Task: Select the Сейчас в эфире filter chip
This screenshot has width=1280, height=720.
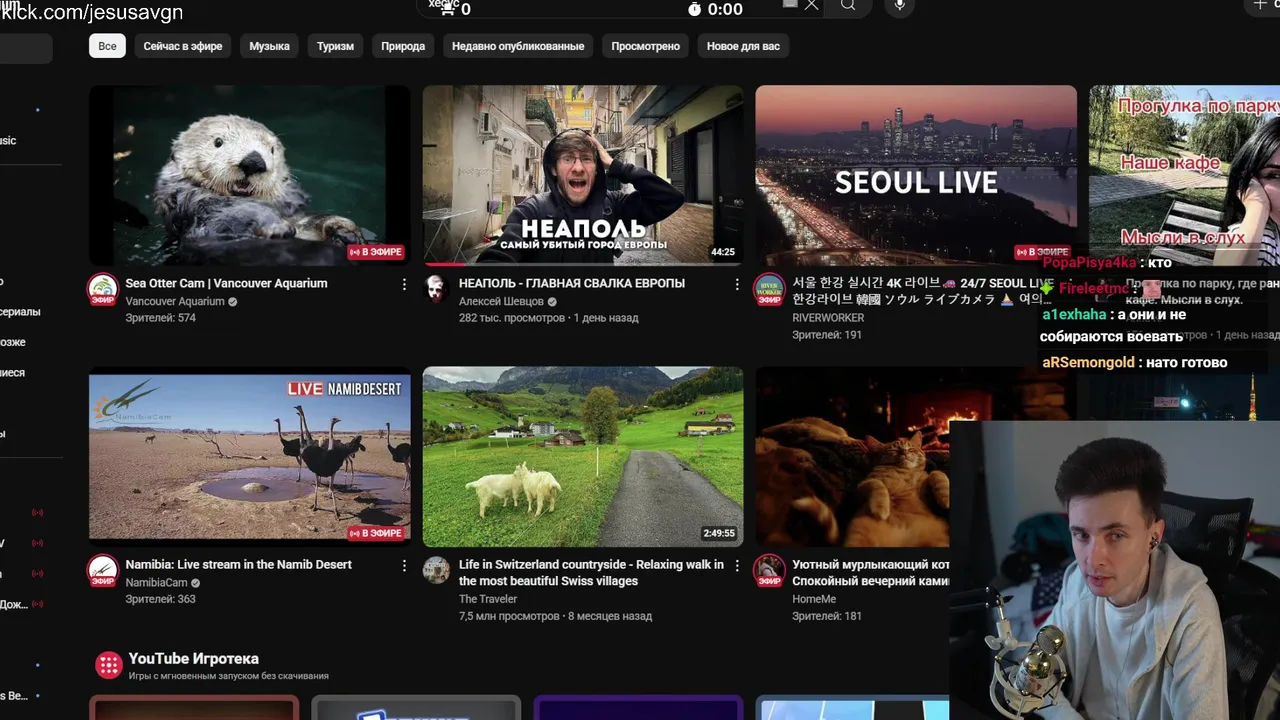Action: [183, 46]
